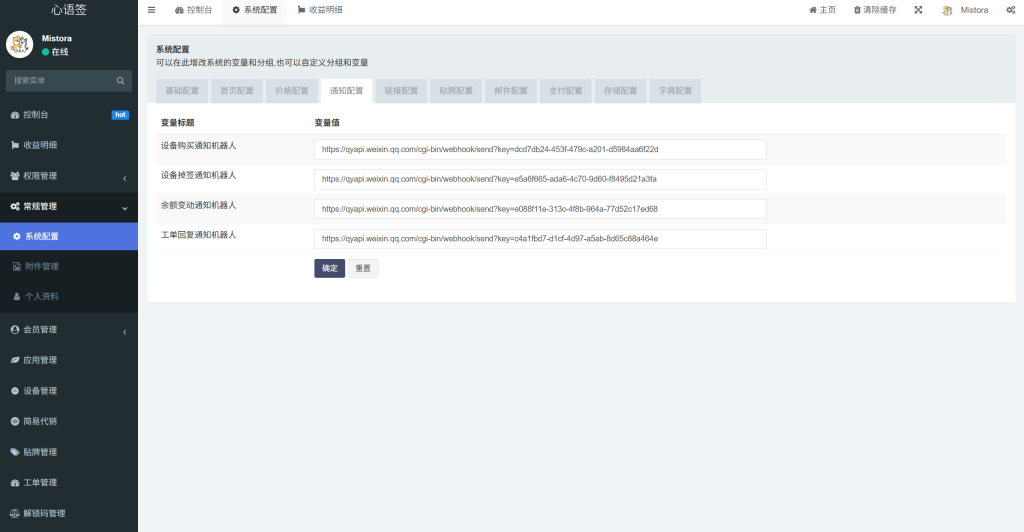Viewport: 1024px width, 532px height.
Task: Open the 收益明细 top tab
Action: pyautogui.click(x=320, y=10)
